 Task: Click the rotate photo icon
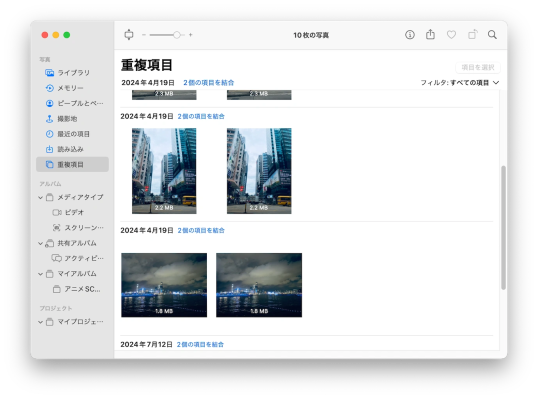472,34
